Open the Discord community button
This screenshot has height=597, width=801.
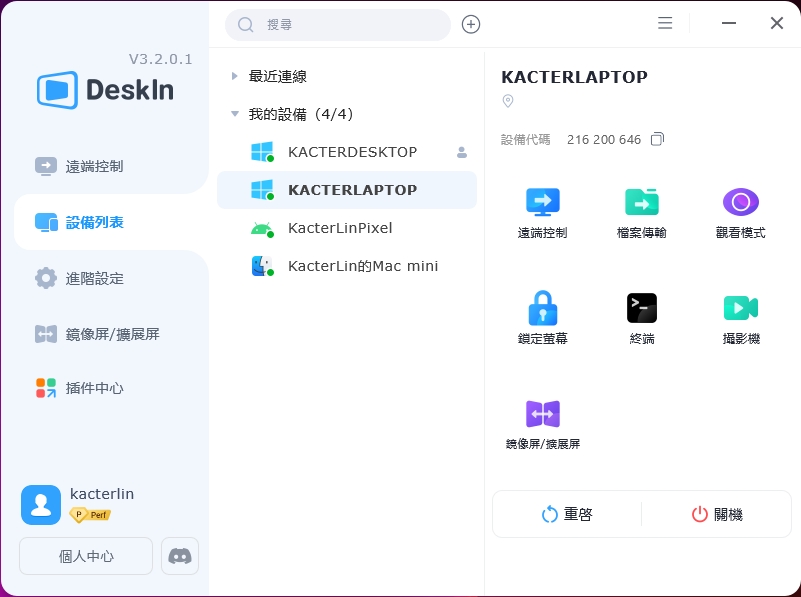click(x=180, y=556)
